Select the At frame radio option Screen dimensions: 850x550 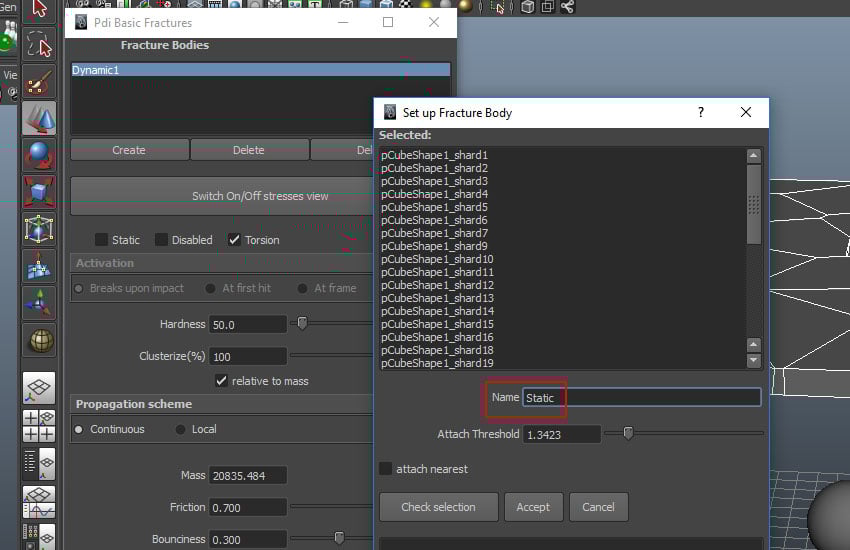coord(302,288)
